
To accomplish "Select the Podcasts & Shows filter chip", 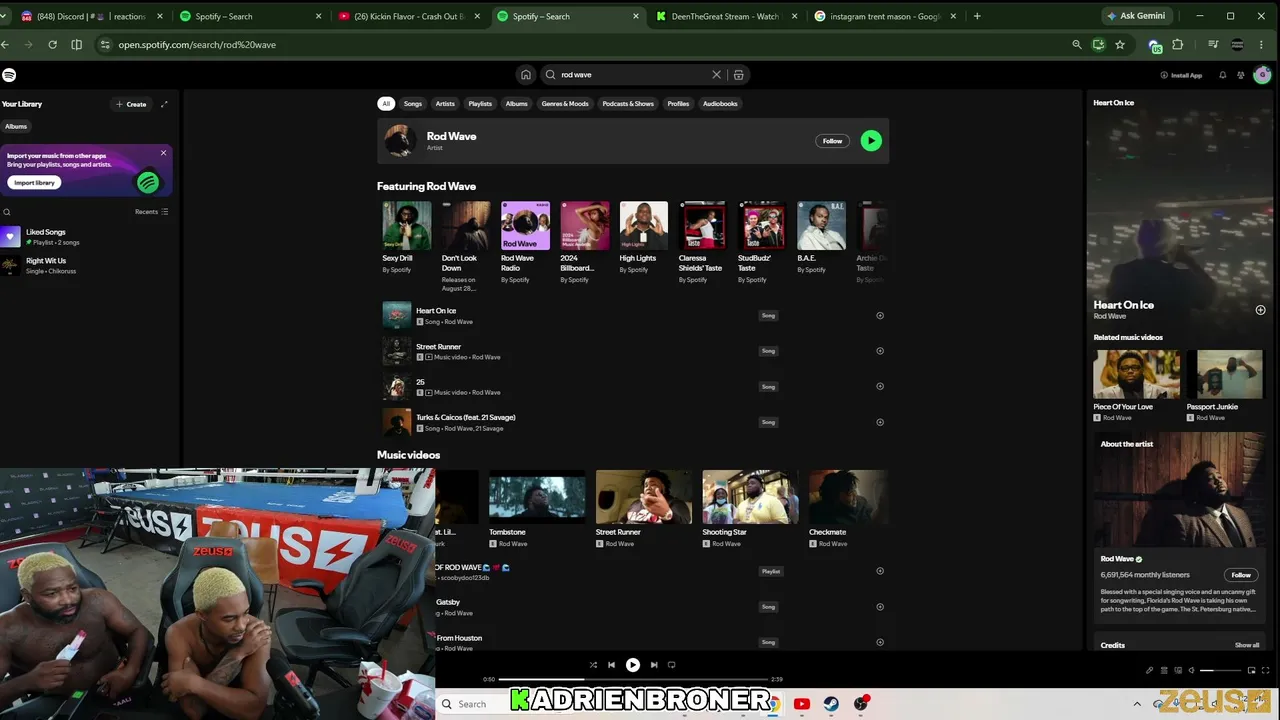I will 628,104.
